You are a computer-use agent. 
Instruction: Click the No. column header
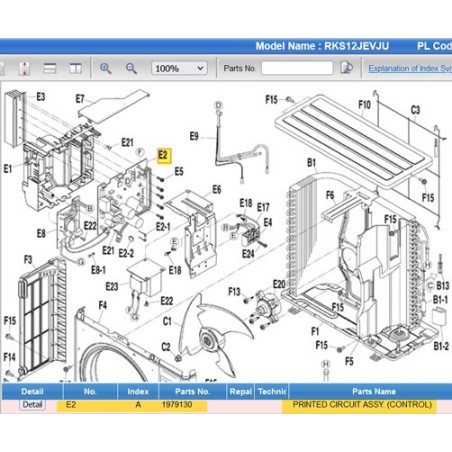(x=90, y=391)
